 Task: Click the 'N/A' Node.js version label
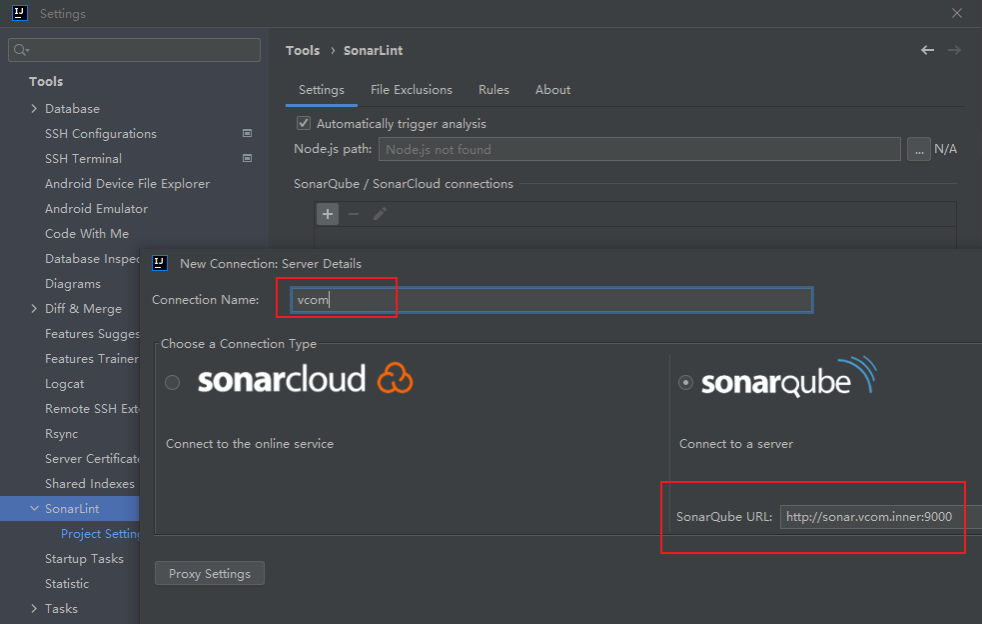click(946, 148)
